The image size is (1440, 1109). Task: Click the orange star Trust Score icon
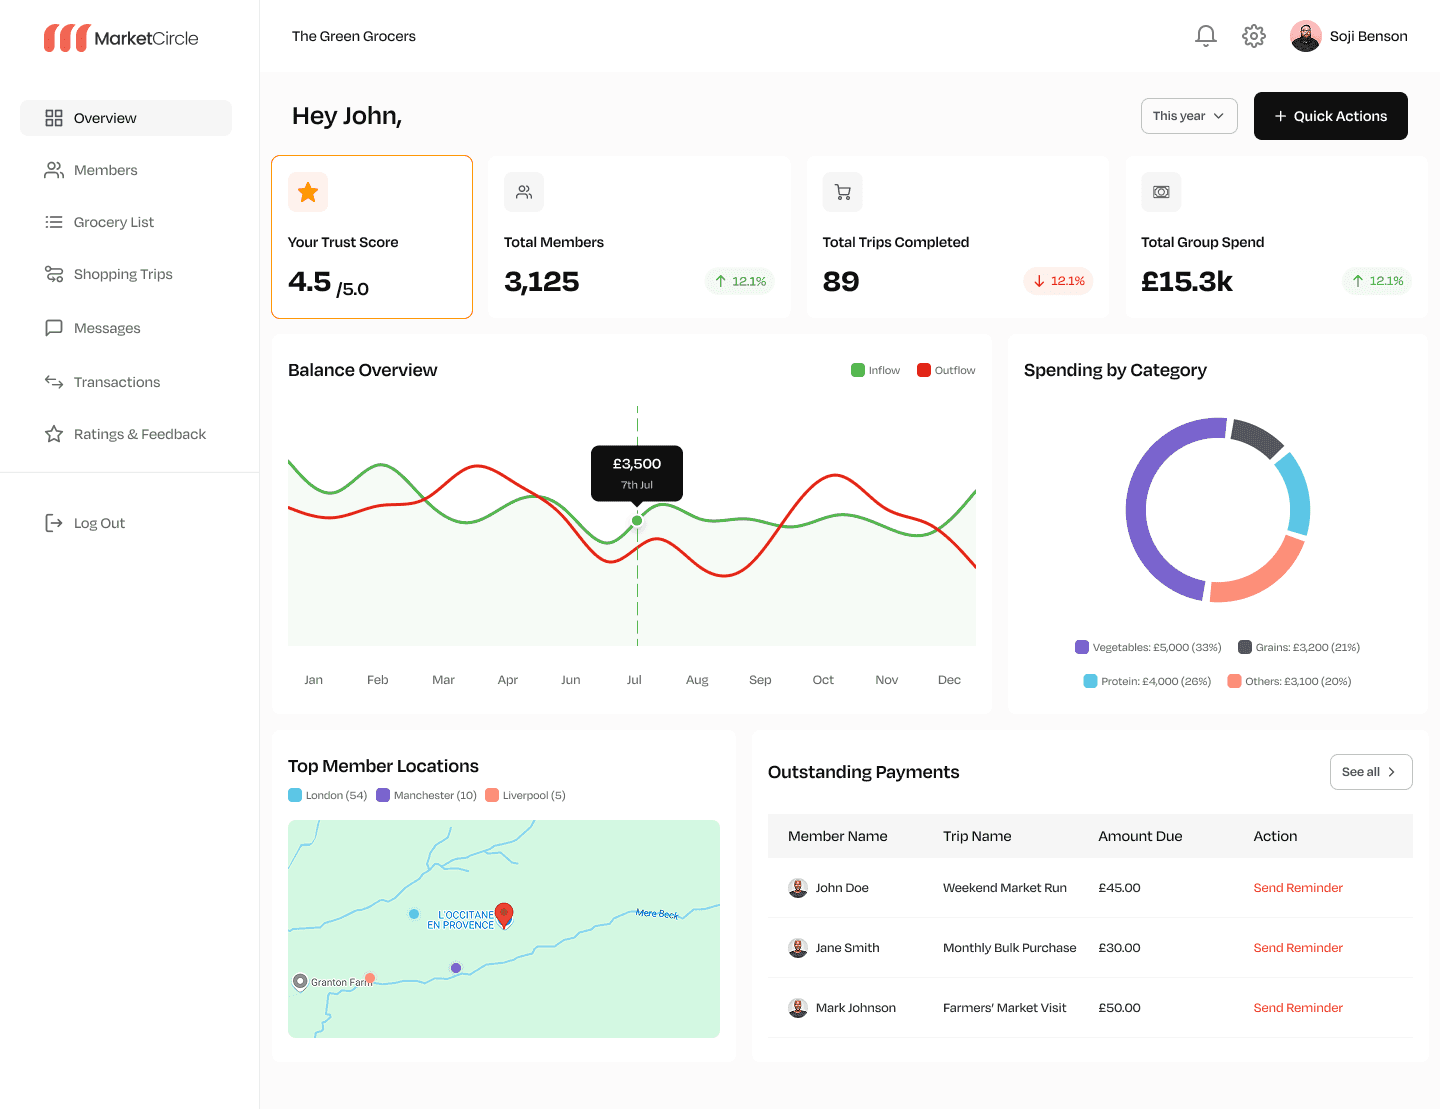[308, 192]
